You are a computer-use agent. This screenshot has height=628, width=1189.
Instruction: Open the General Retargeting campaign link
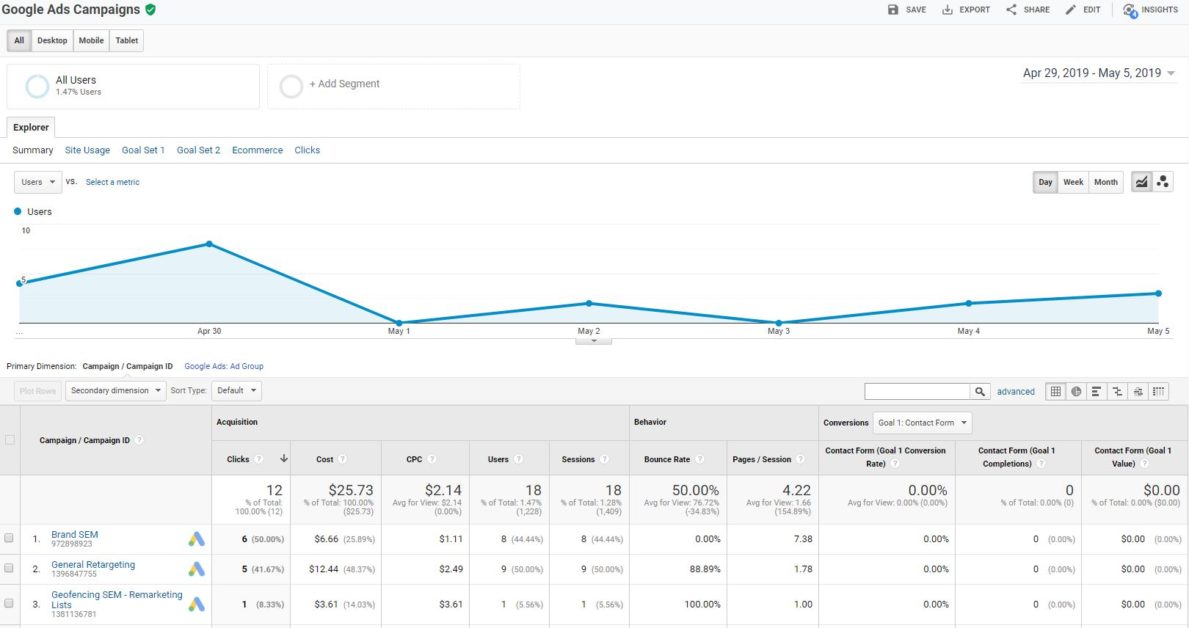[93, 564]
